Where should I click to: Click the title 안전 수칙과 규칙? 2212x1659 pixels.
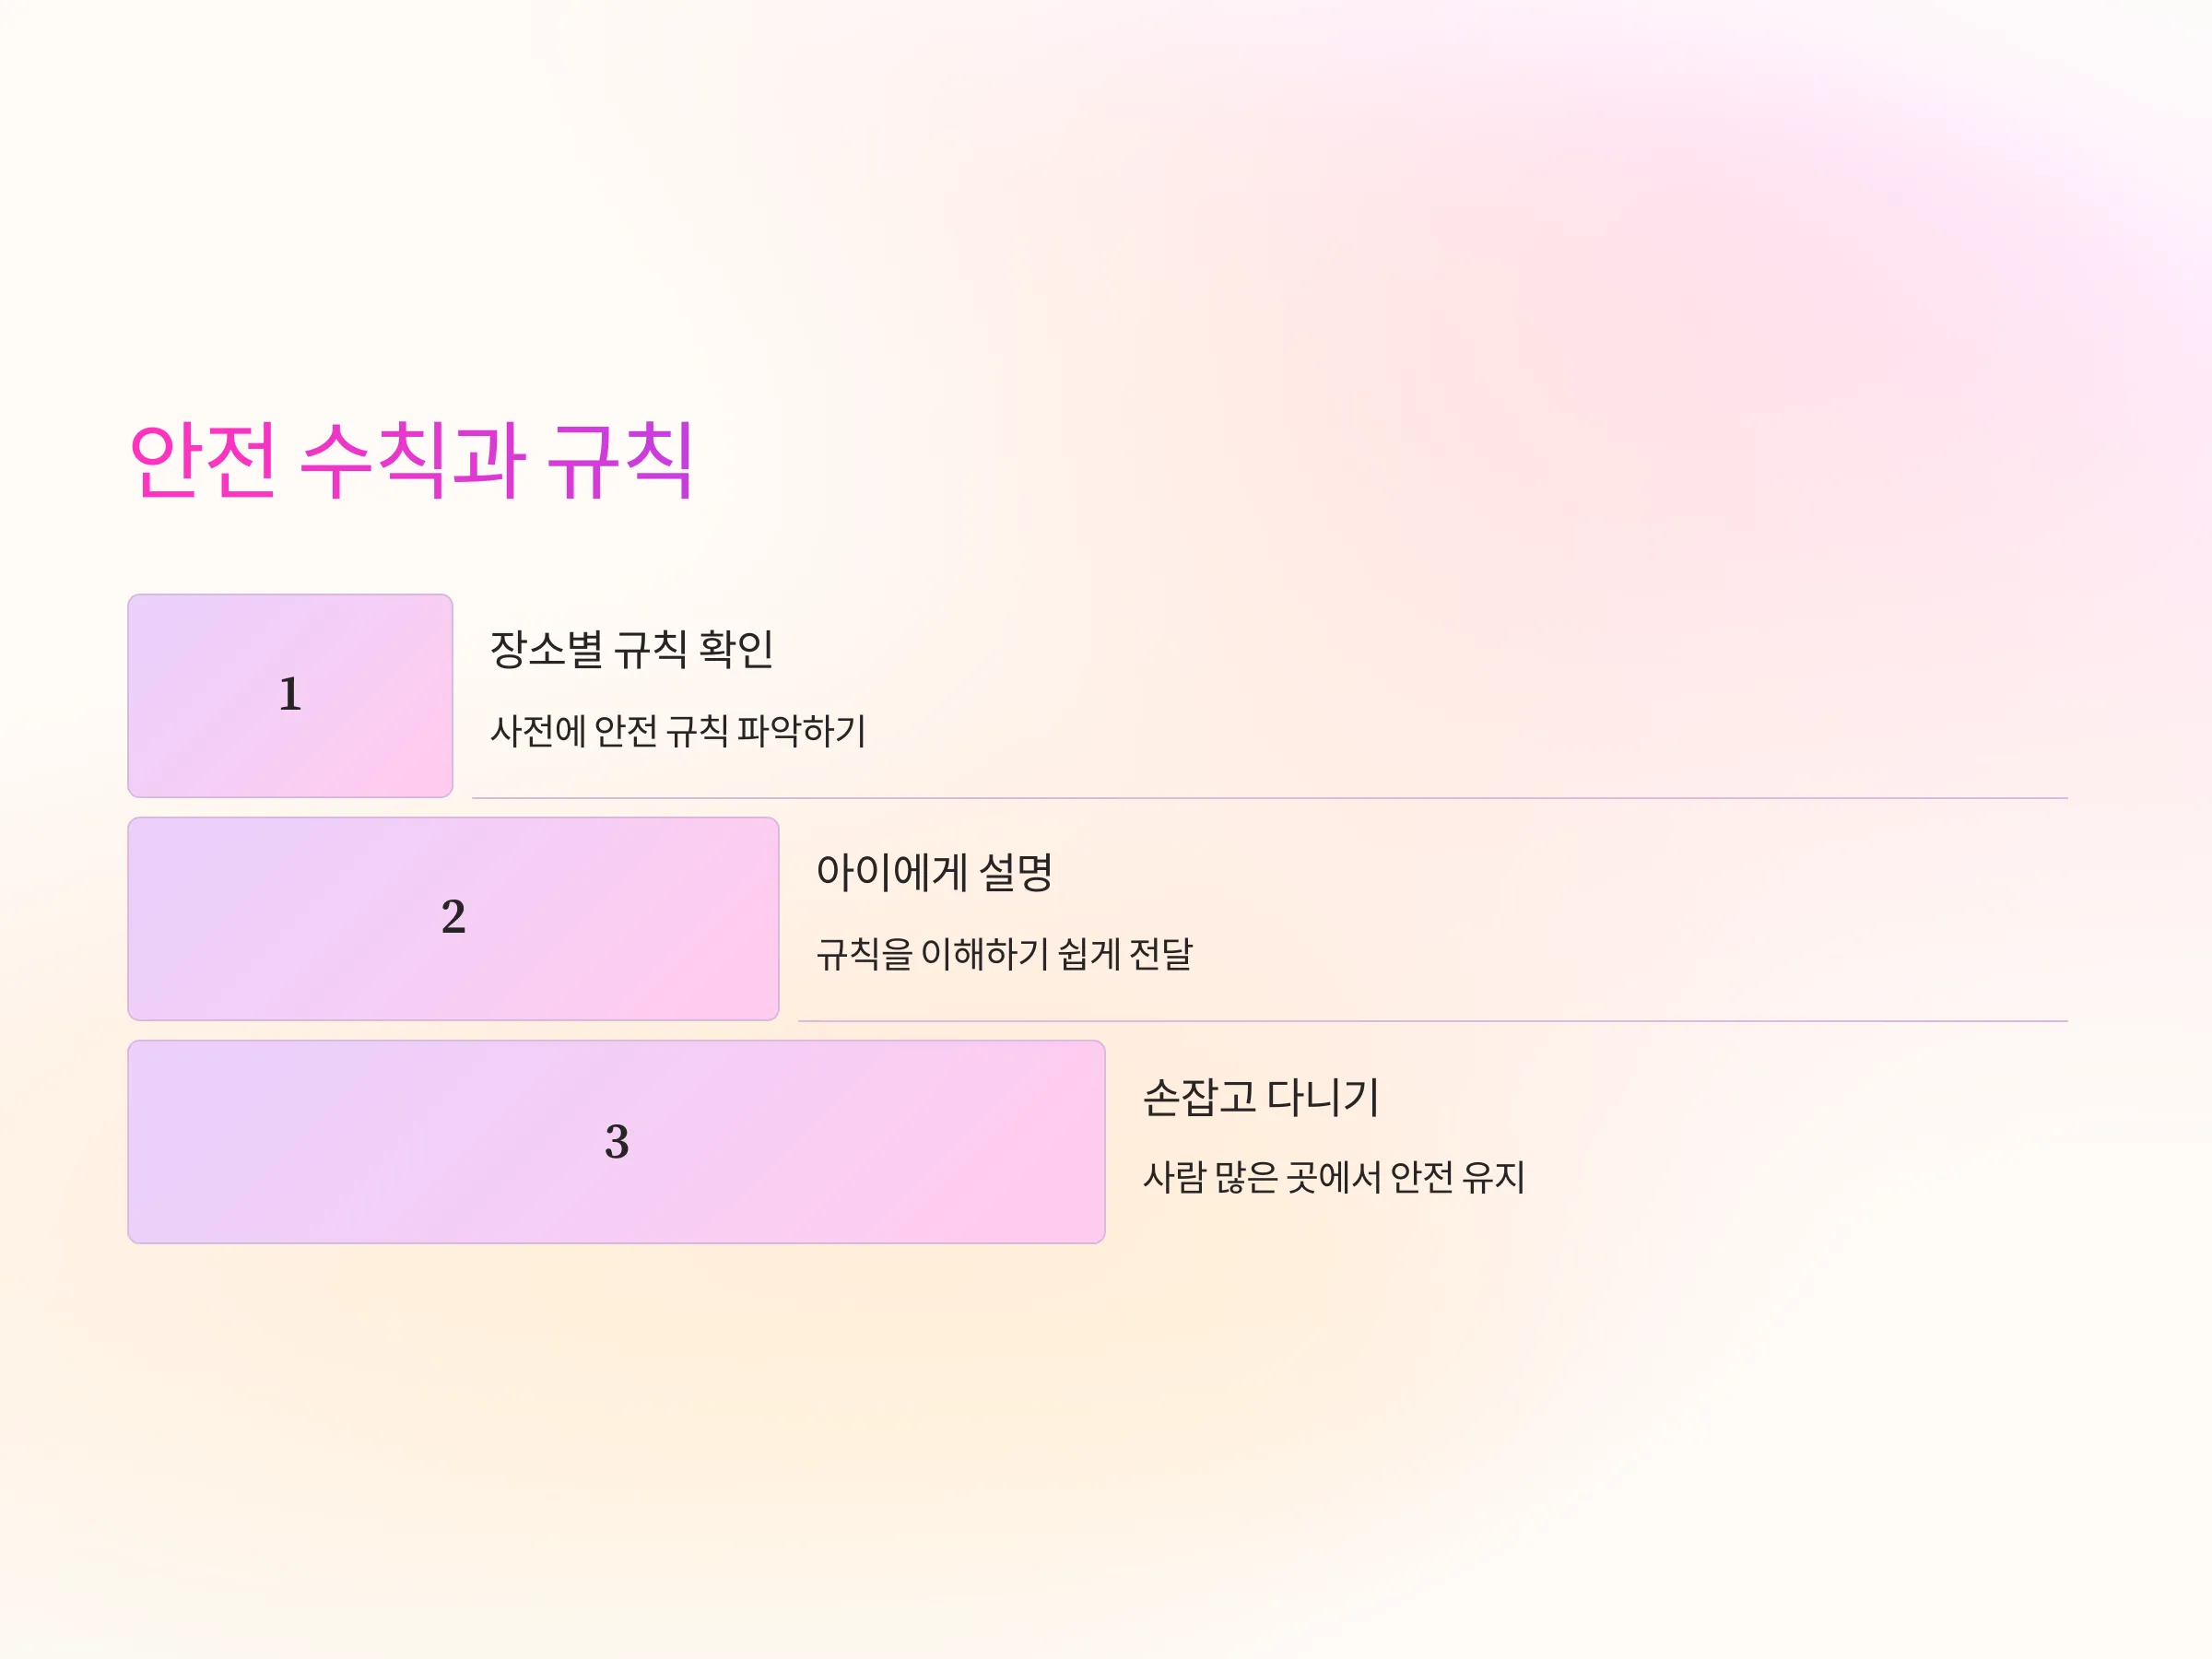click(x=411, y=461)
